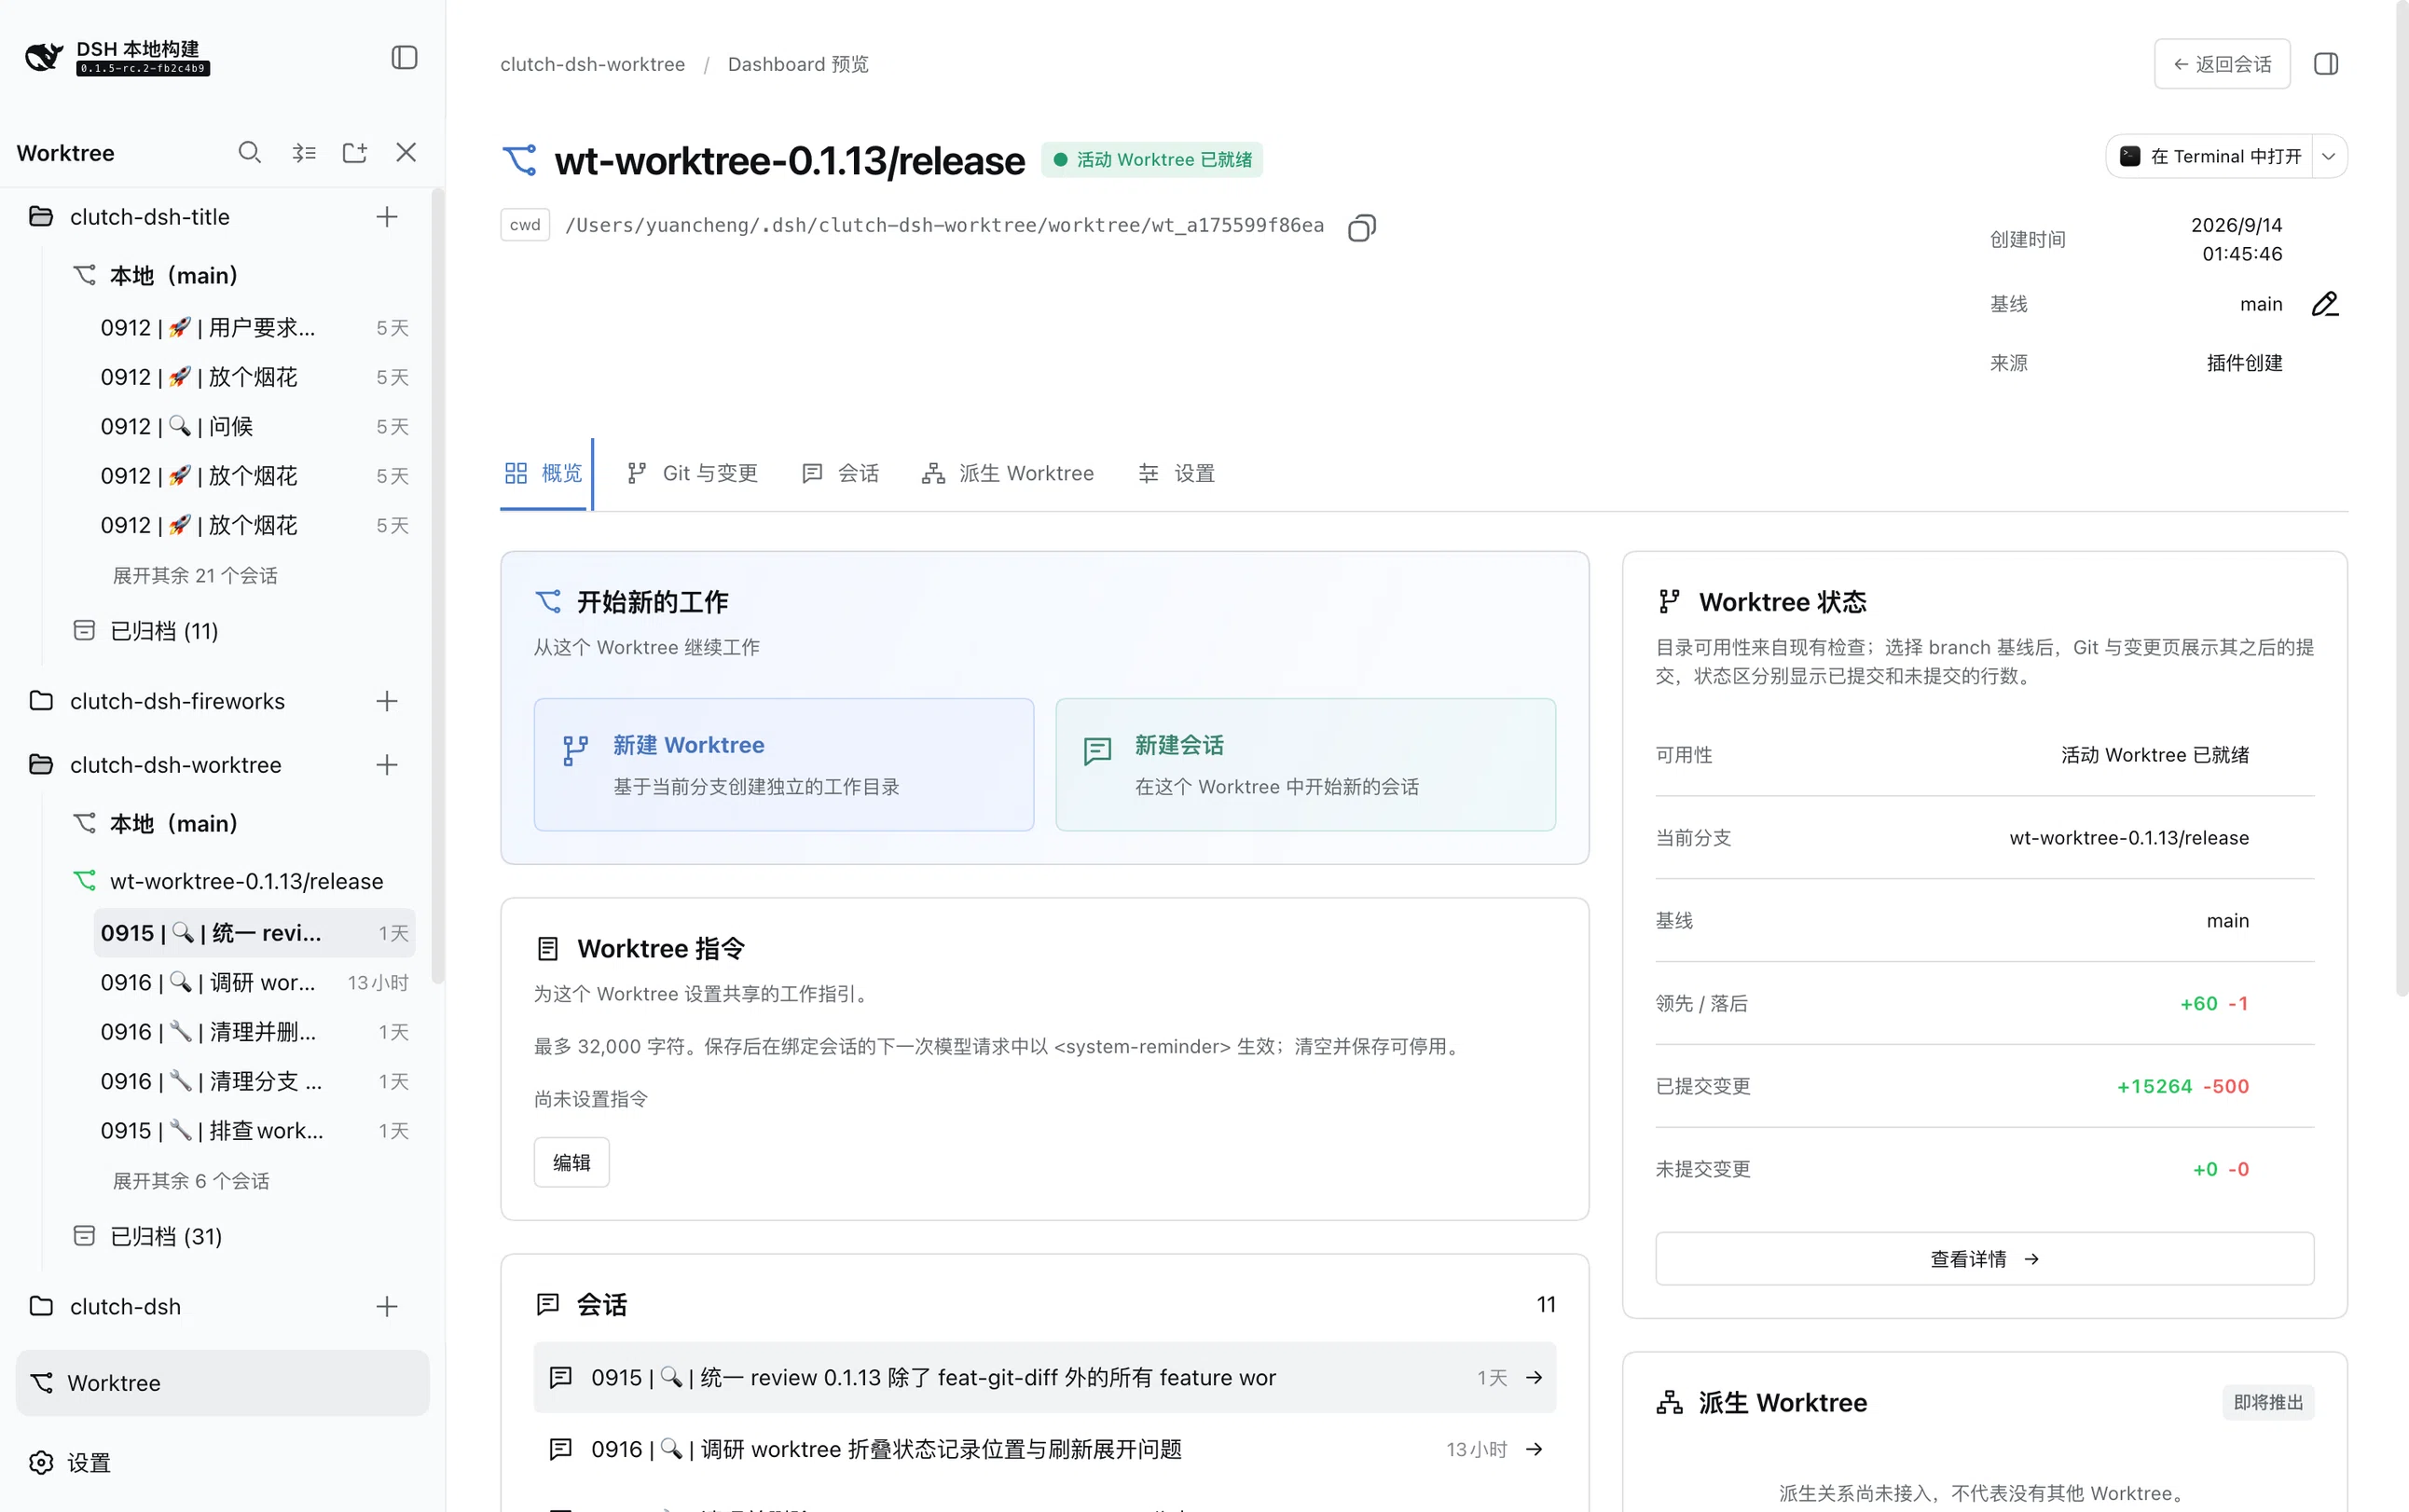Viewport: 2409px width, 1512px height.
Task: Expand Terminal open-with dropdown arrow
Action: tap(2328, 157)
